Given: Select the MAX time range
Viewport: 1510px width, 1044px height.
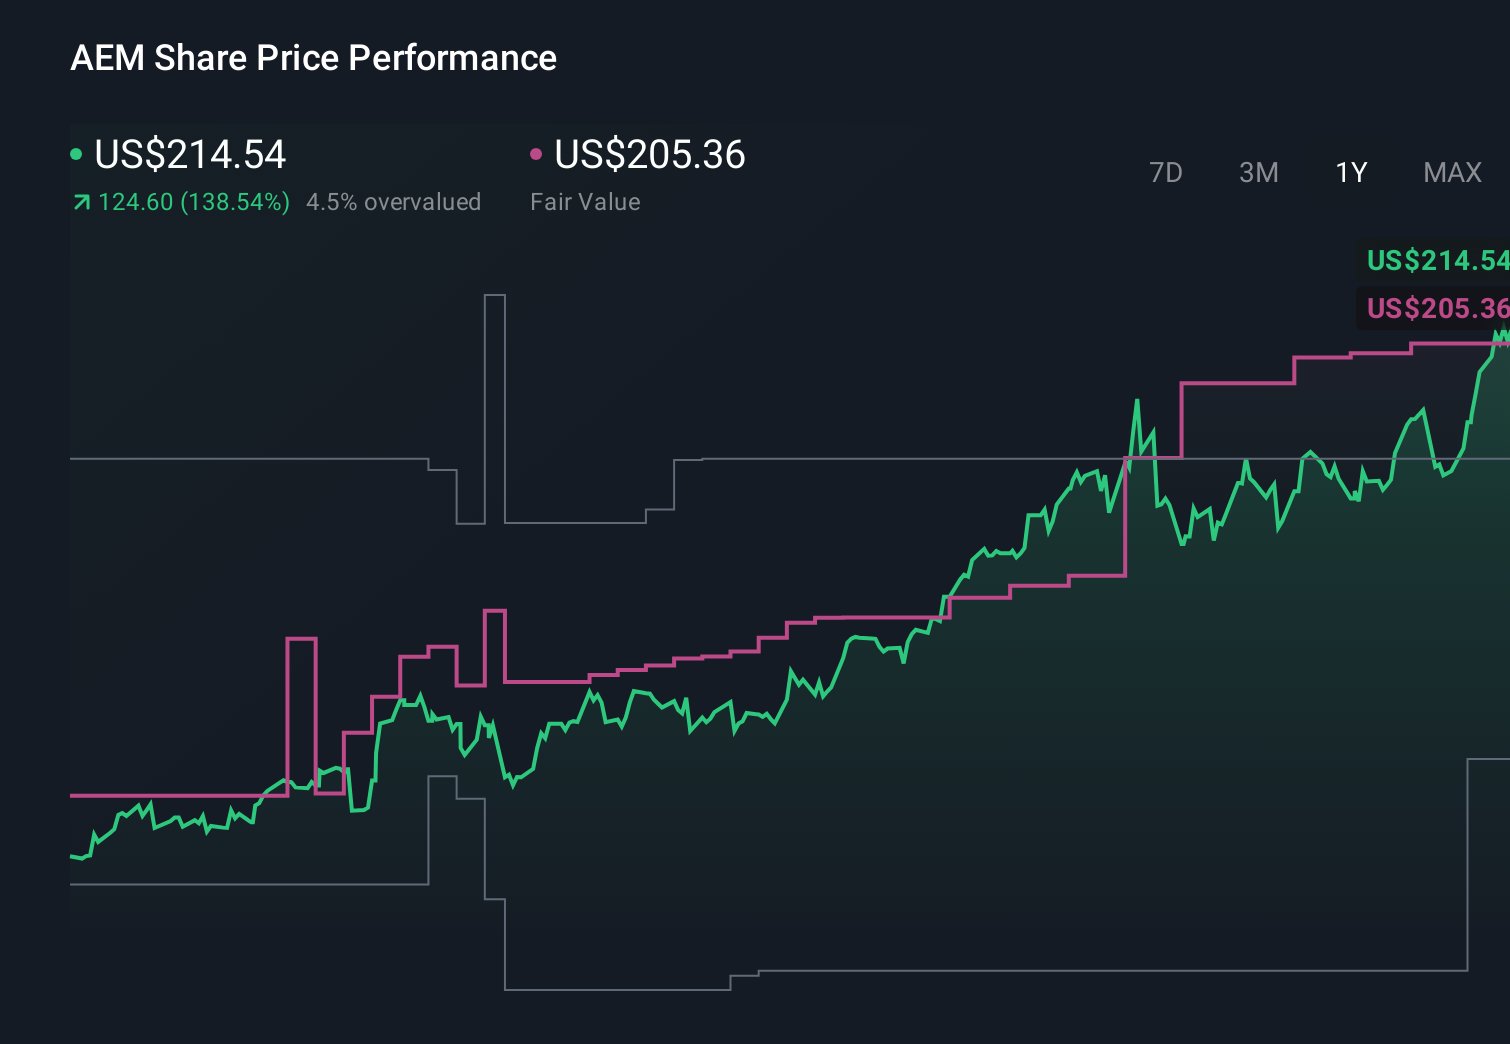Looking at the screenshot, I should (1451, 172).
